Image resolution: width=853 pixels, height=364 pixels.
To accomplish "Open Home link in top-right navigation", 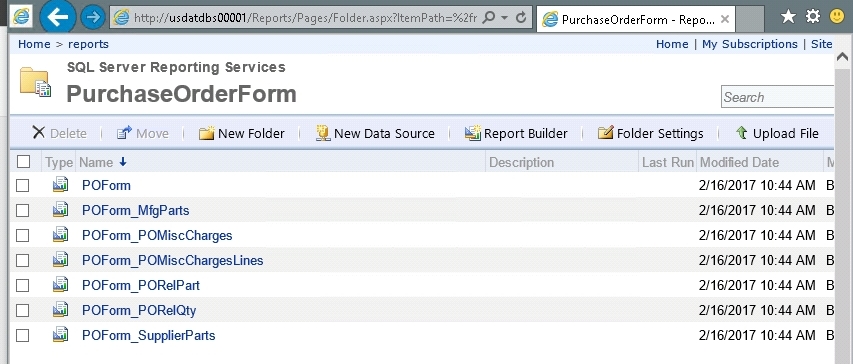I will click(x=672, y=44).
